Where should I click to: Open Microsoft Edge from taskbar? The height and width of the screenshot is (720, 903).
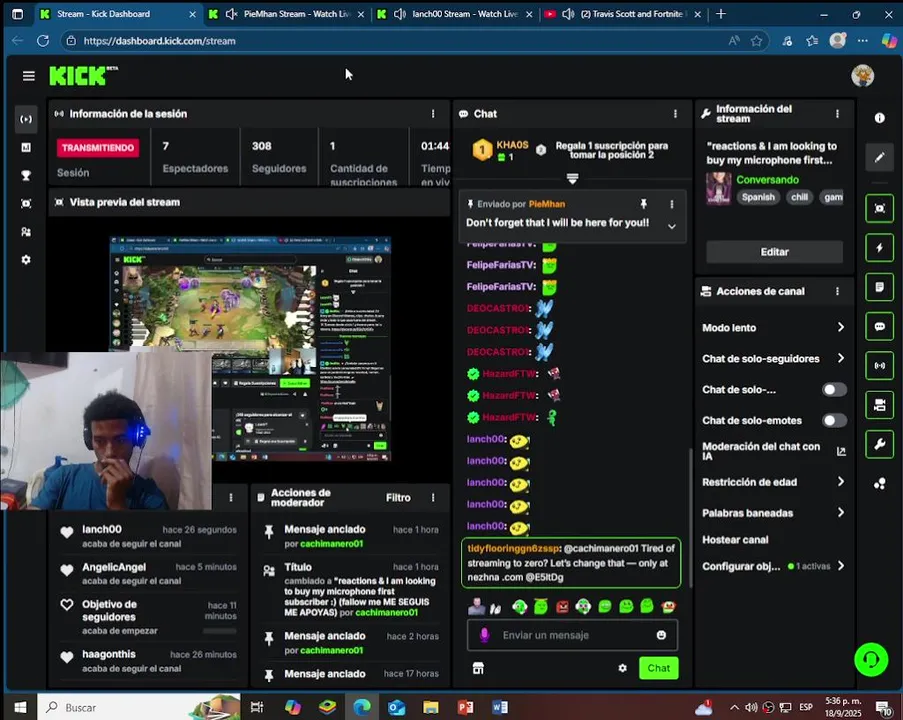pos(362,707)
